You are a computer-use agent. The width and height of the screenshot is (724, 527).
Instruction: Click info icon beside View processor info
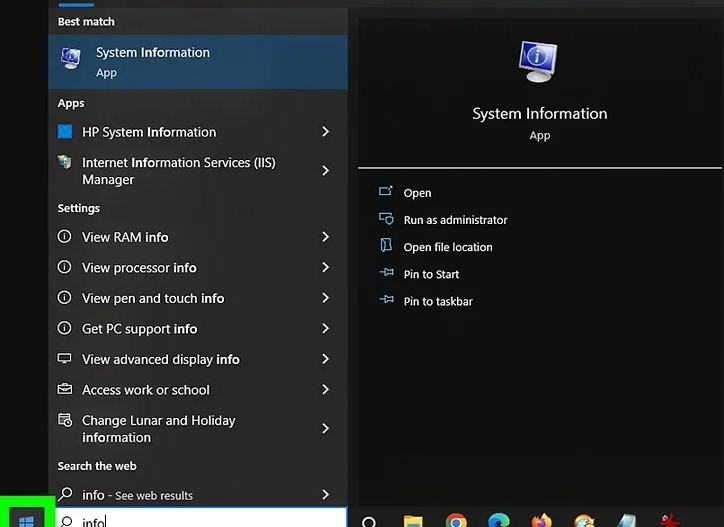64,267
